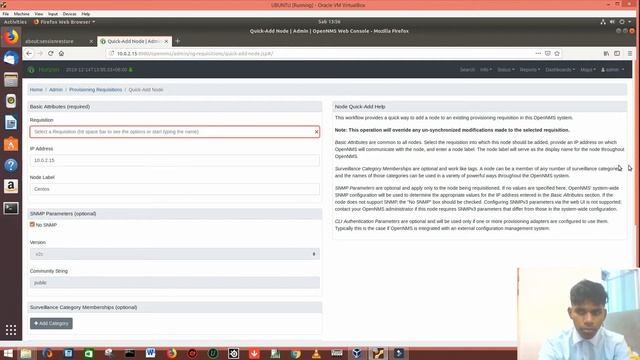Open Firefox from the Ubuntu dock
Screen dimensions: 640x360
pos(11,37)
